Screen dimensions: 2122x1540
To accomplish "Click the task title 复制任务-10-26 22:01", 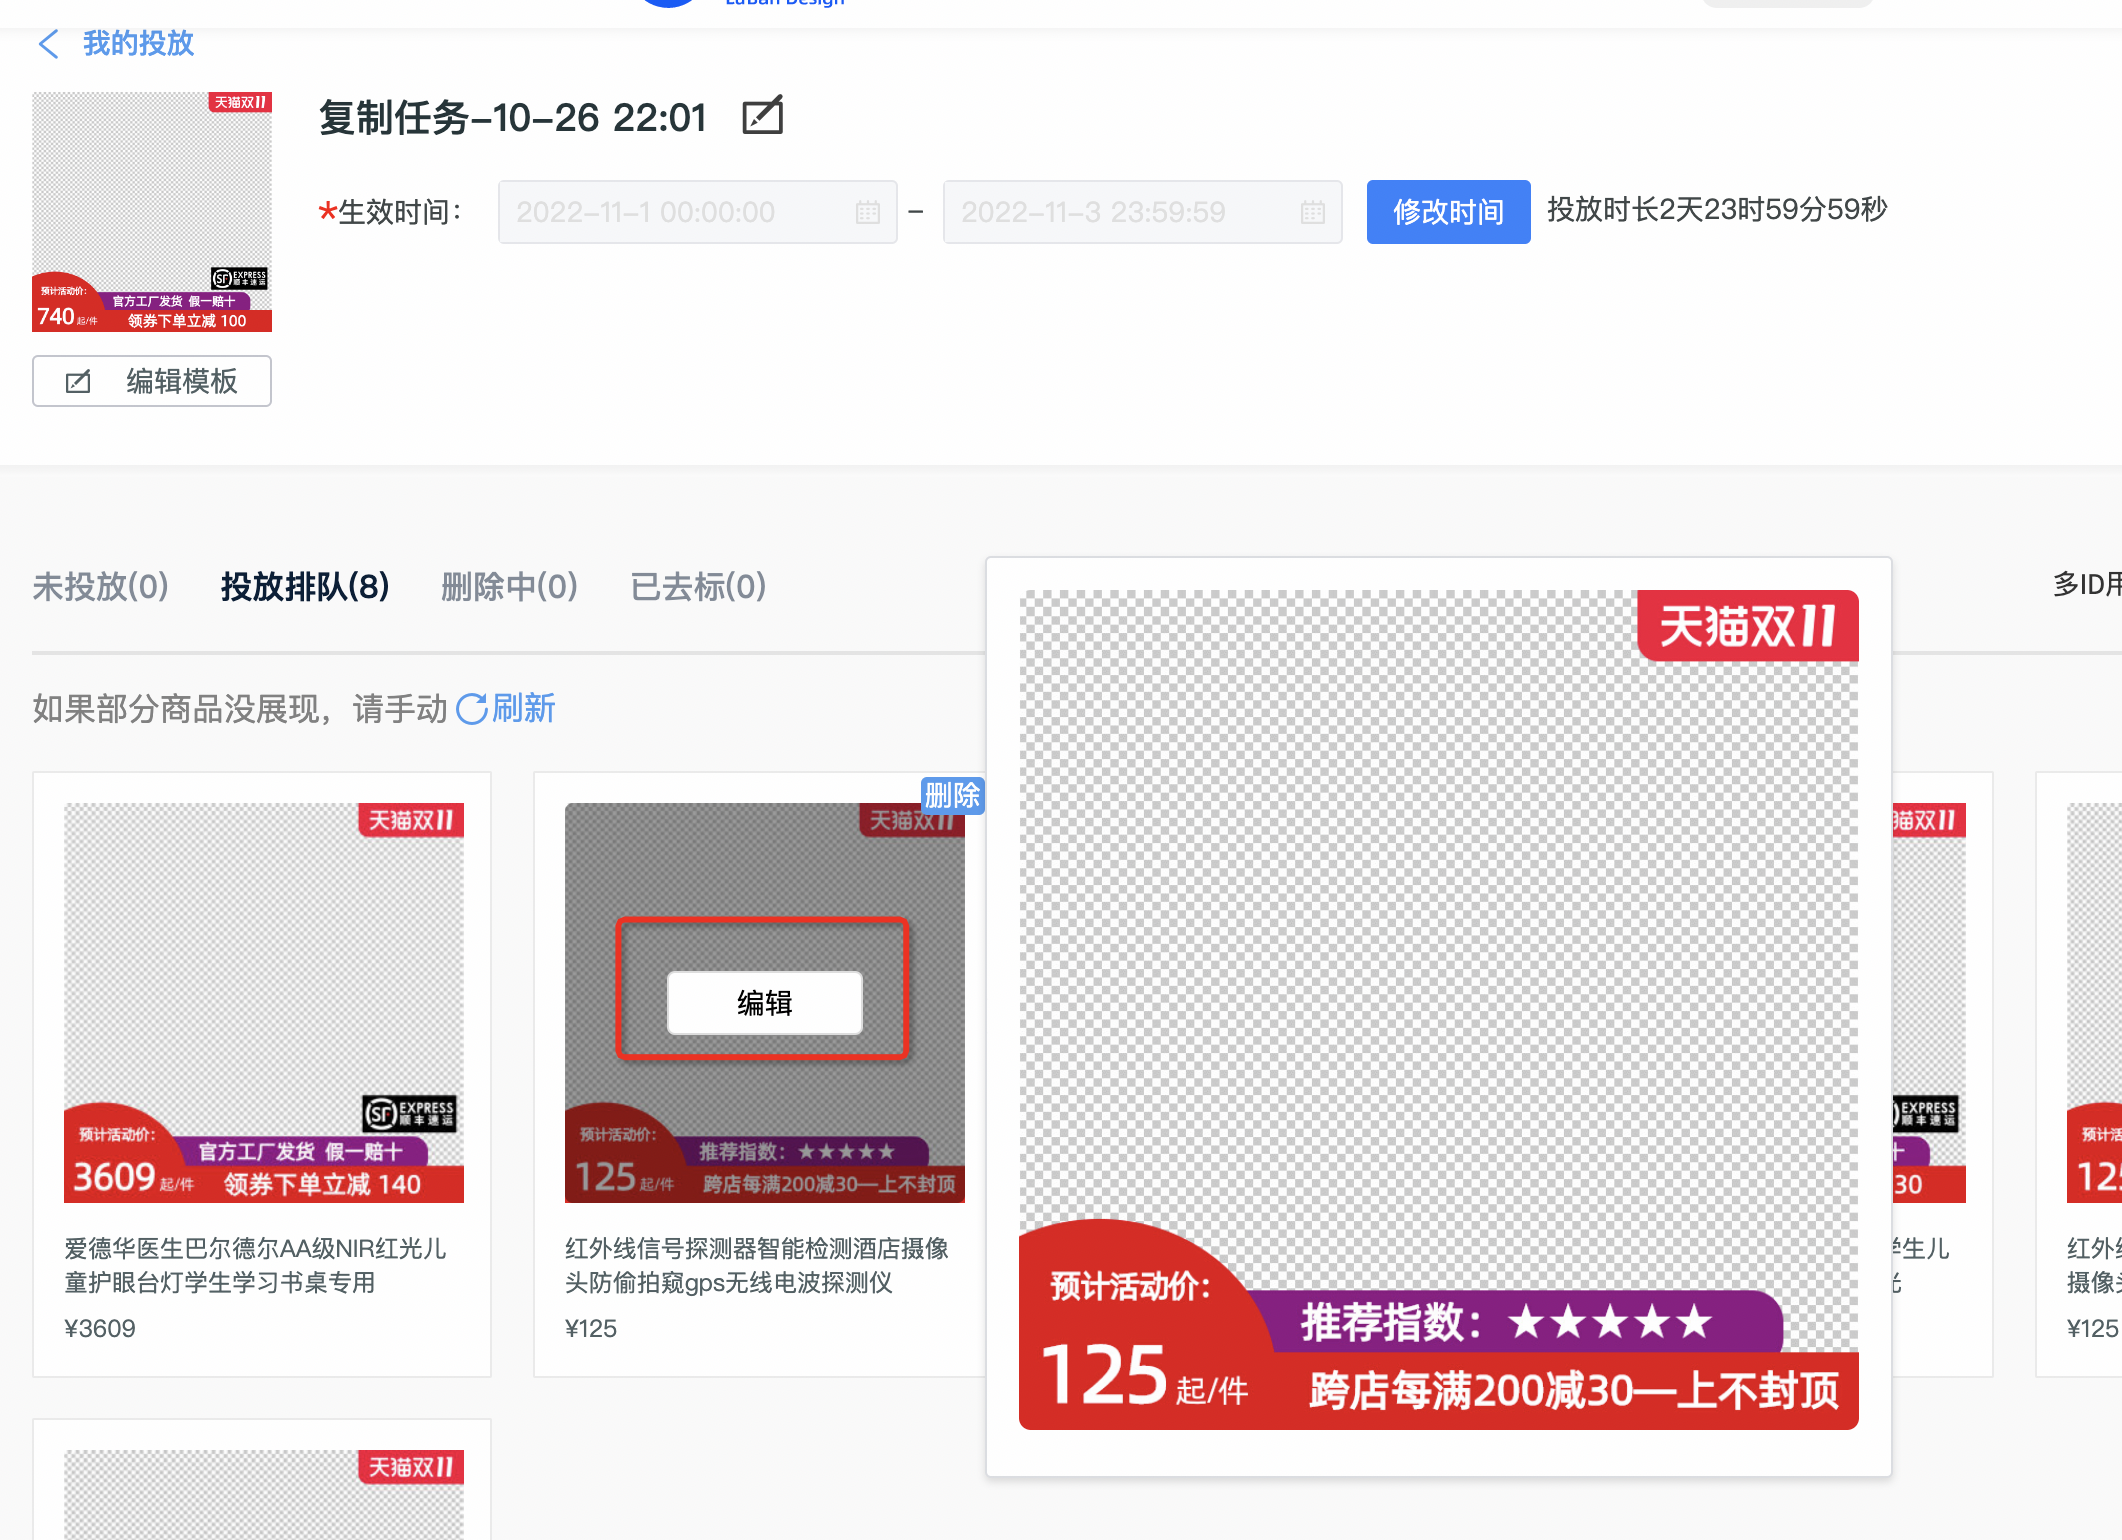I will (x=513, y=118).
